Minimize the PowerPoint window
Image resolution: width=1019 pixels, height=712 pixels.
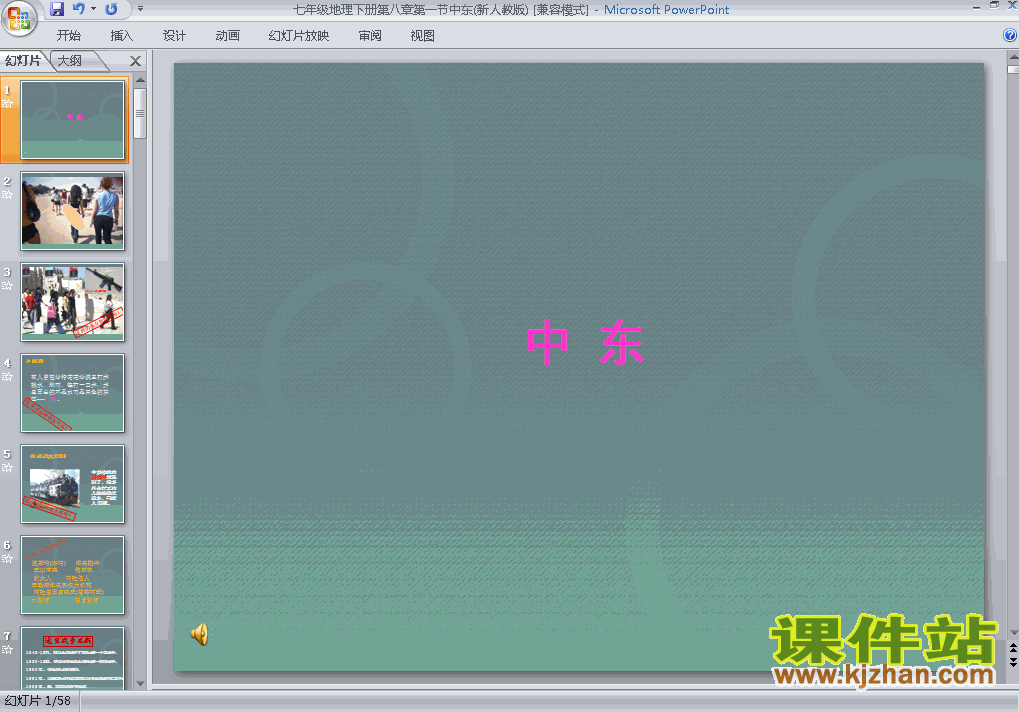[x=976, y=6]
